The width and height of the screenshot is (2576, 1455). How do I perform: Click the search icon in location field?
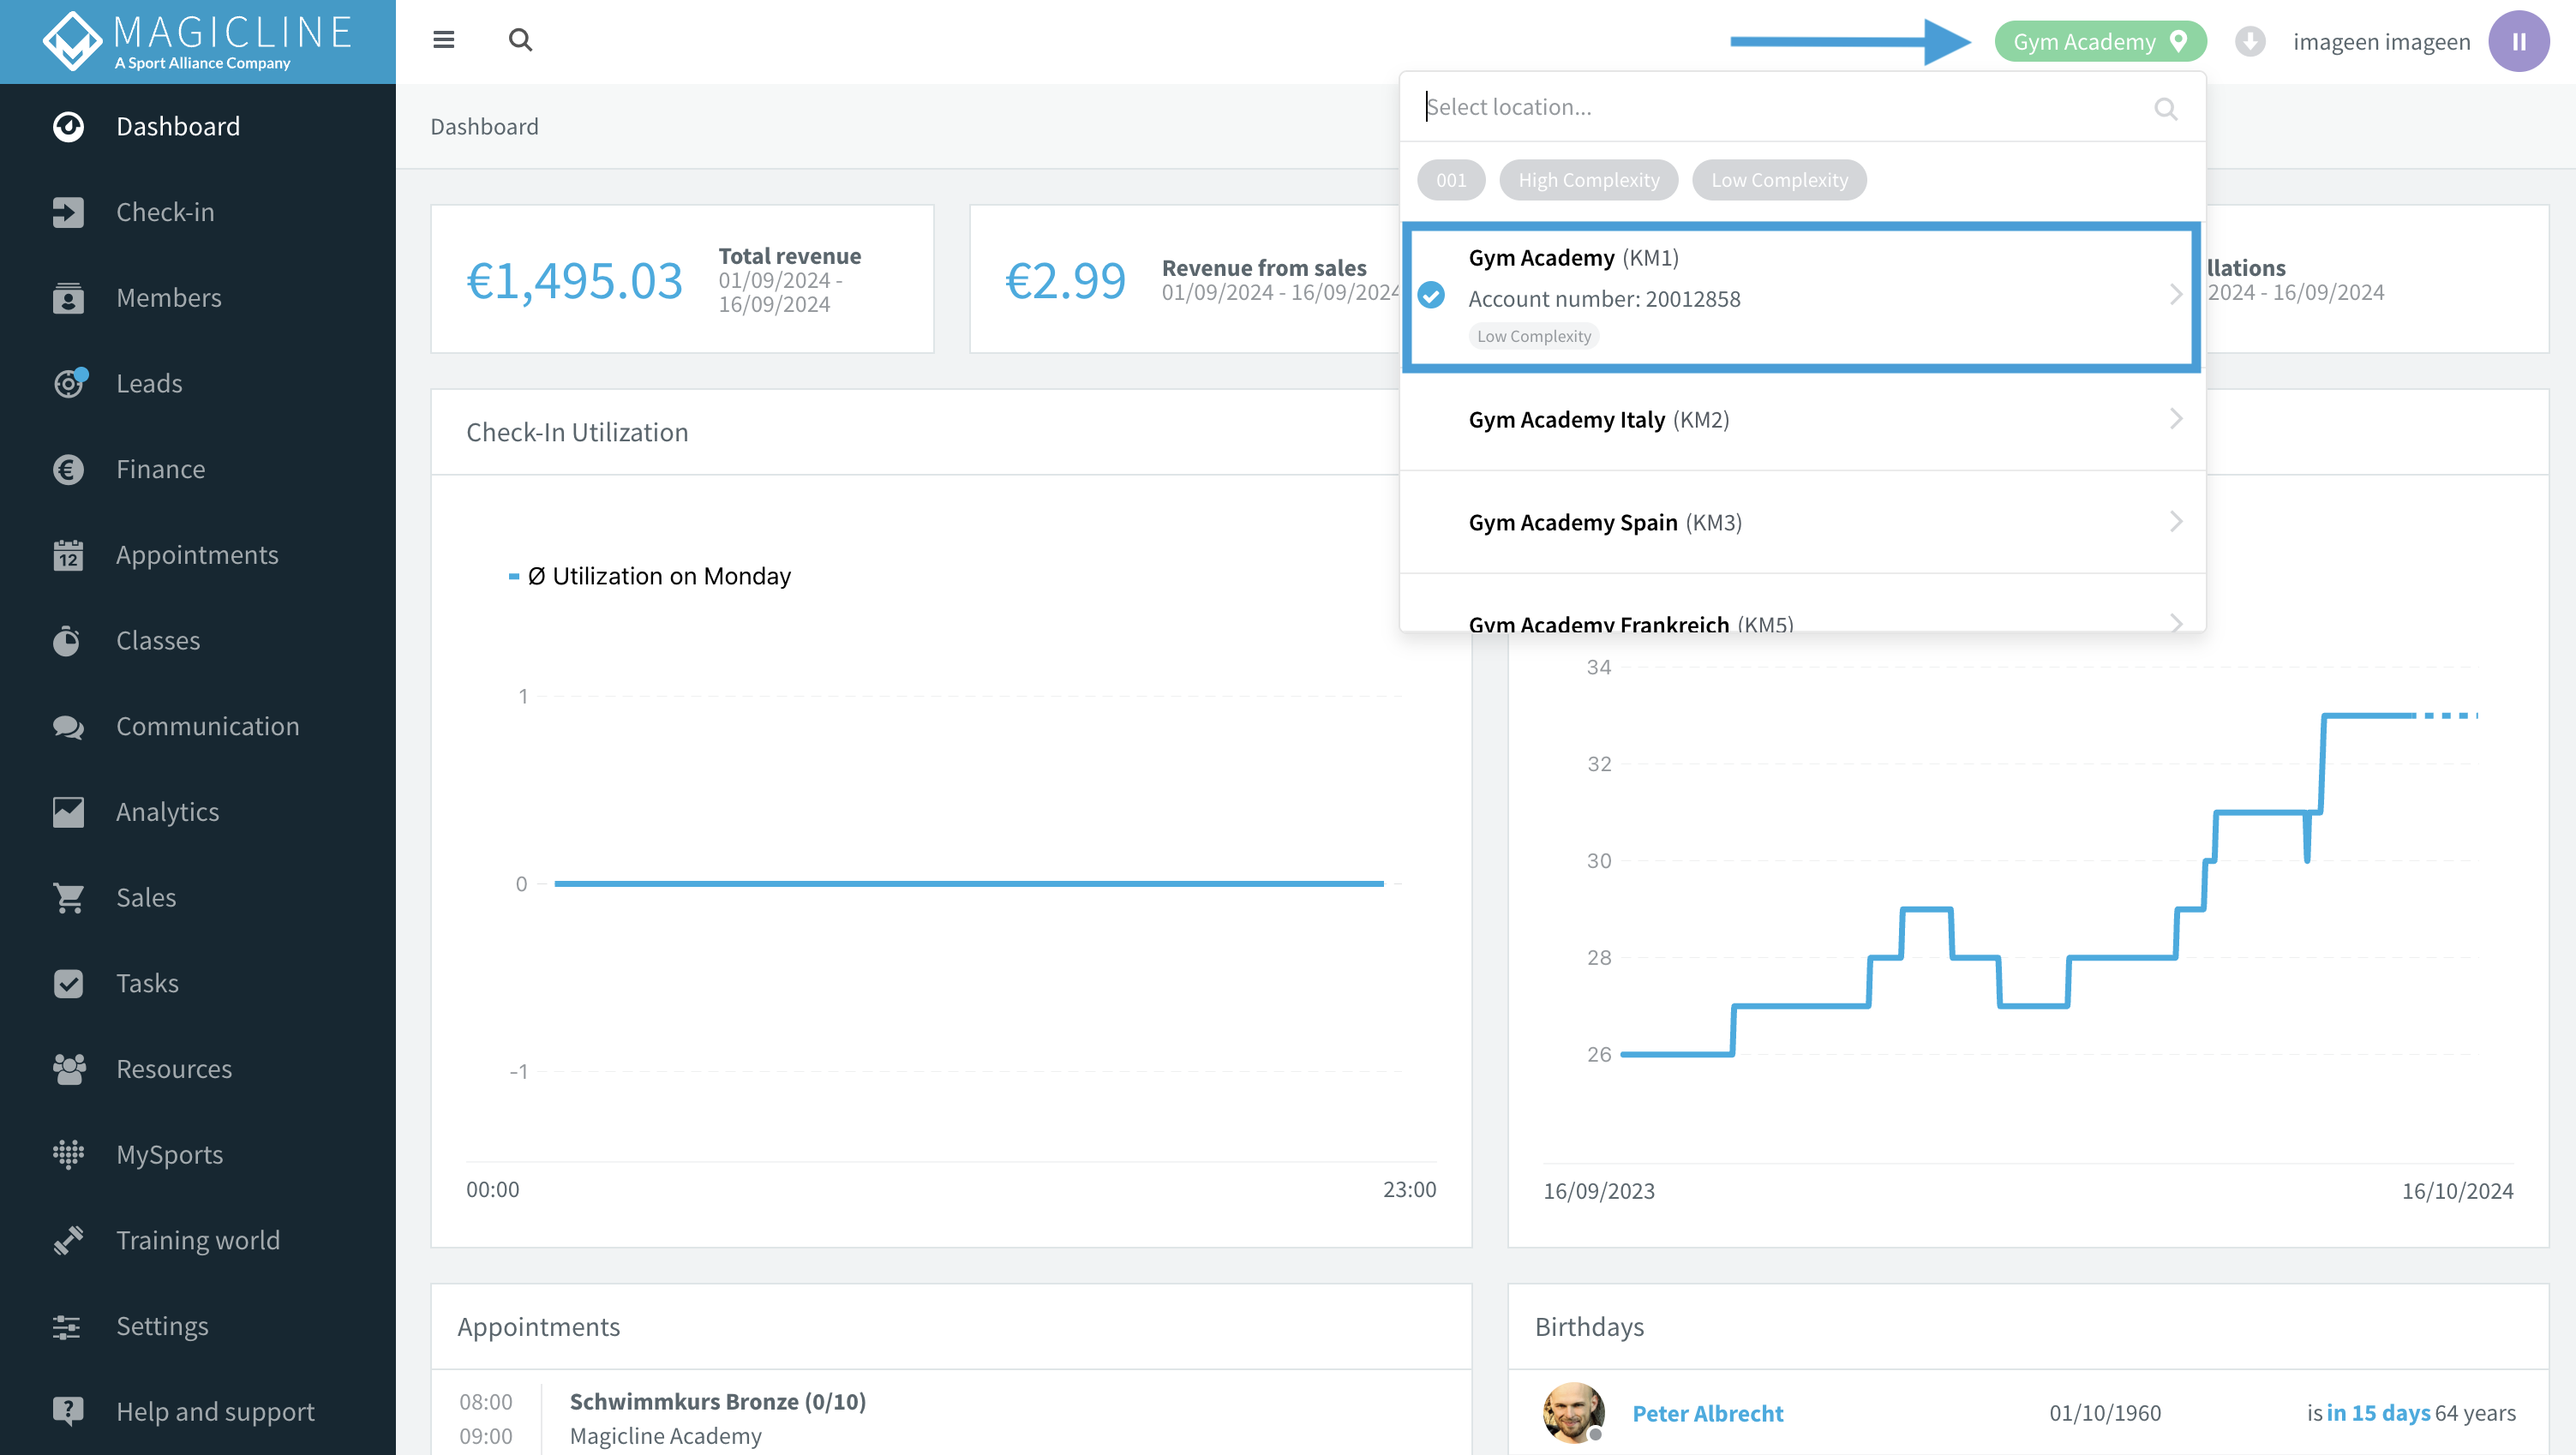(2166, 109)
